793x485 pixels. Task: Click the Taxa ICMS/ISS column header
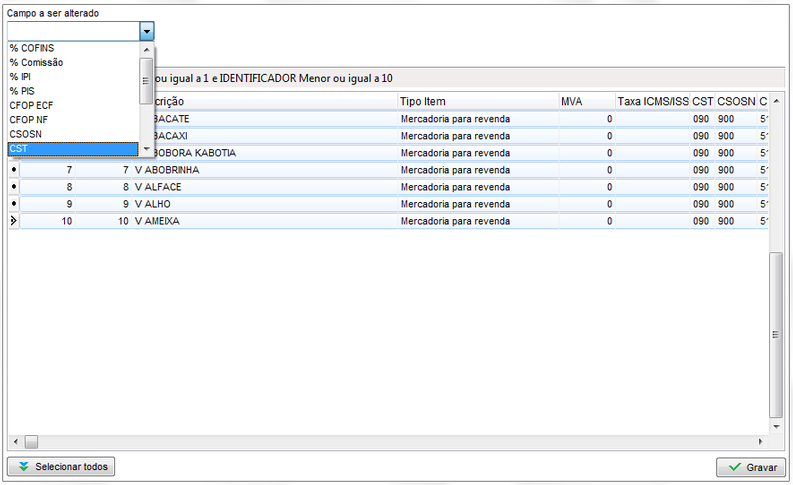[652, 102]
